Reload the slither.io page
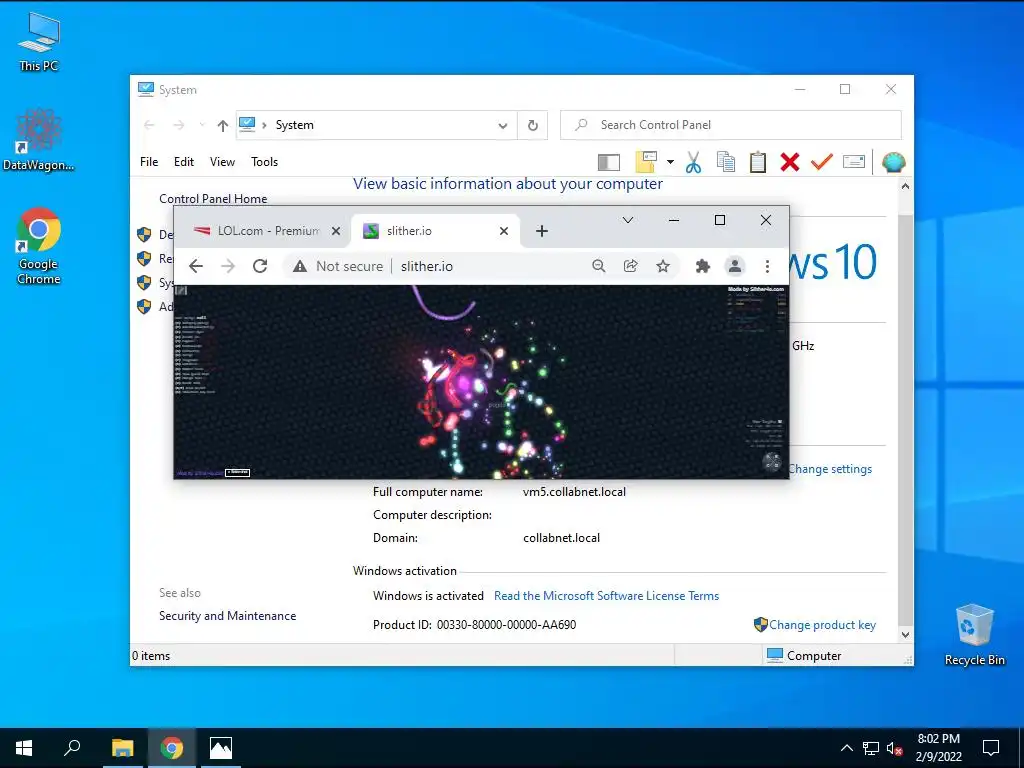 tap(260, 266)
